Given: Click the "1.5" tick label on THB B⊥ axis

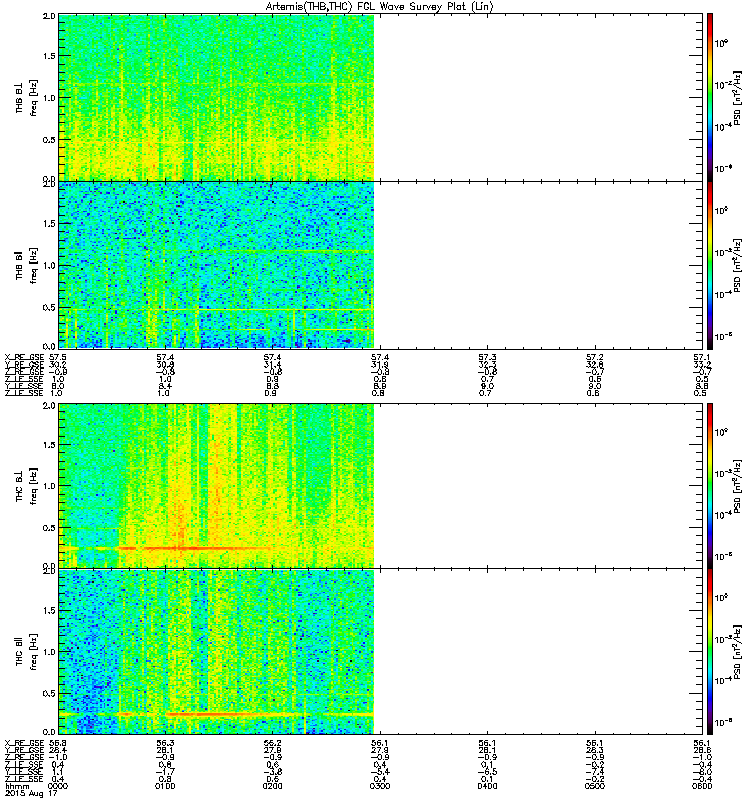Looking at the screenshot, I should click(49, 56).
